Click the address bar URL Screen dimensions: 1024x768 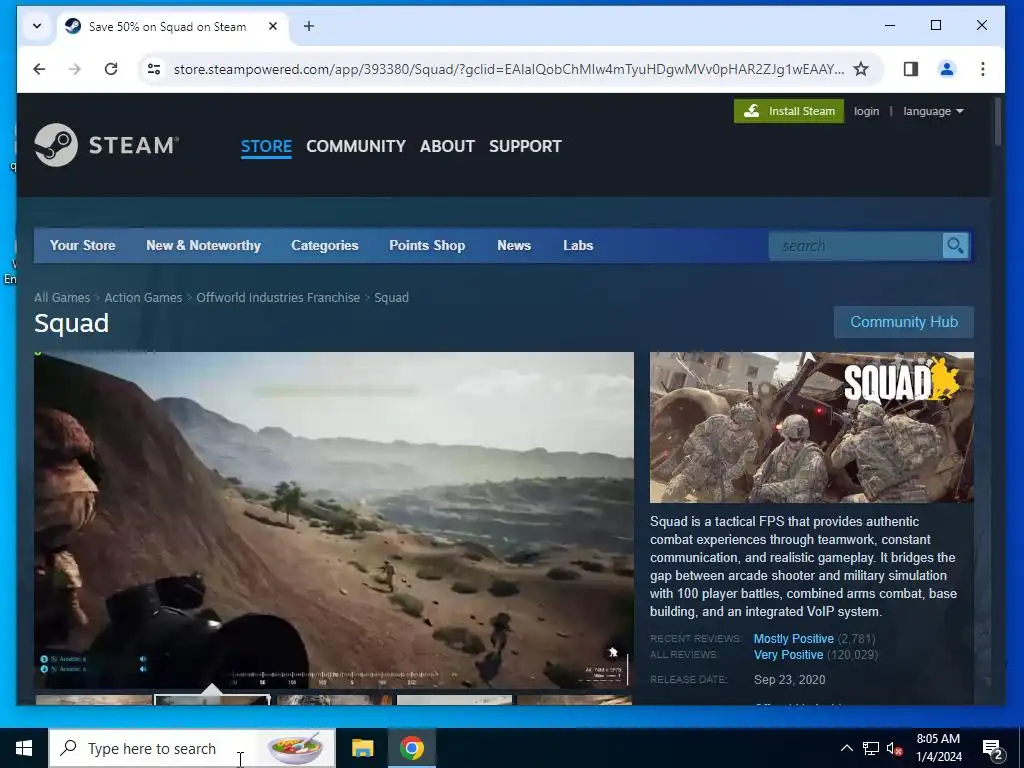click(508, 69)
